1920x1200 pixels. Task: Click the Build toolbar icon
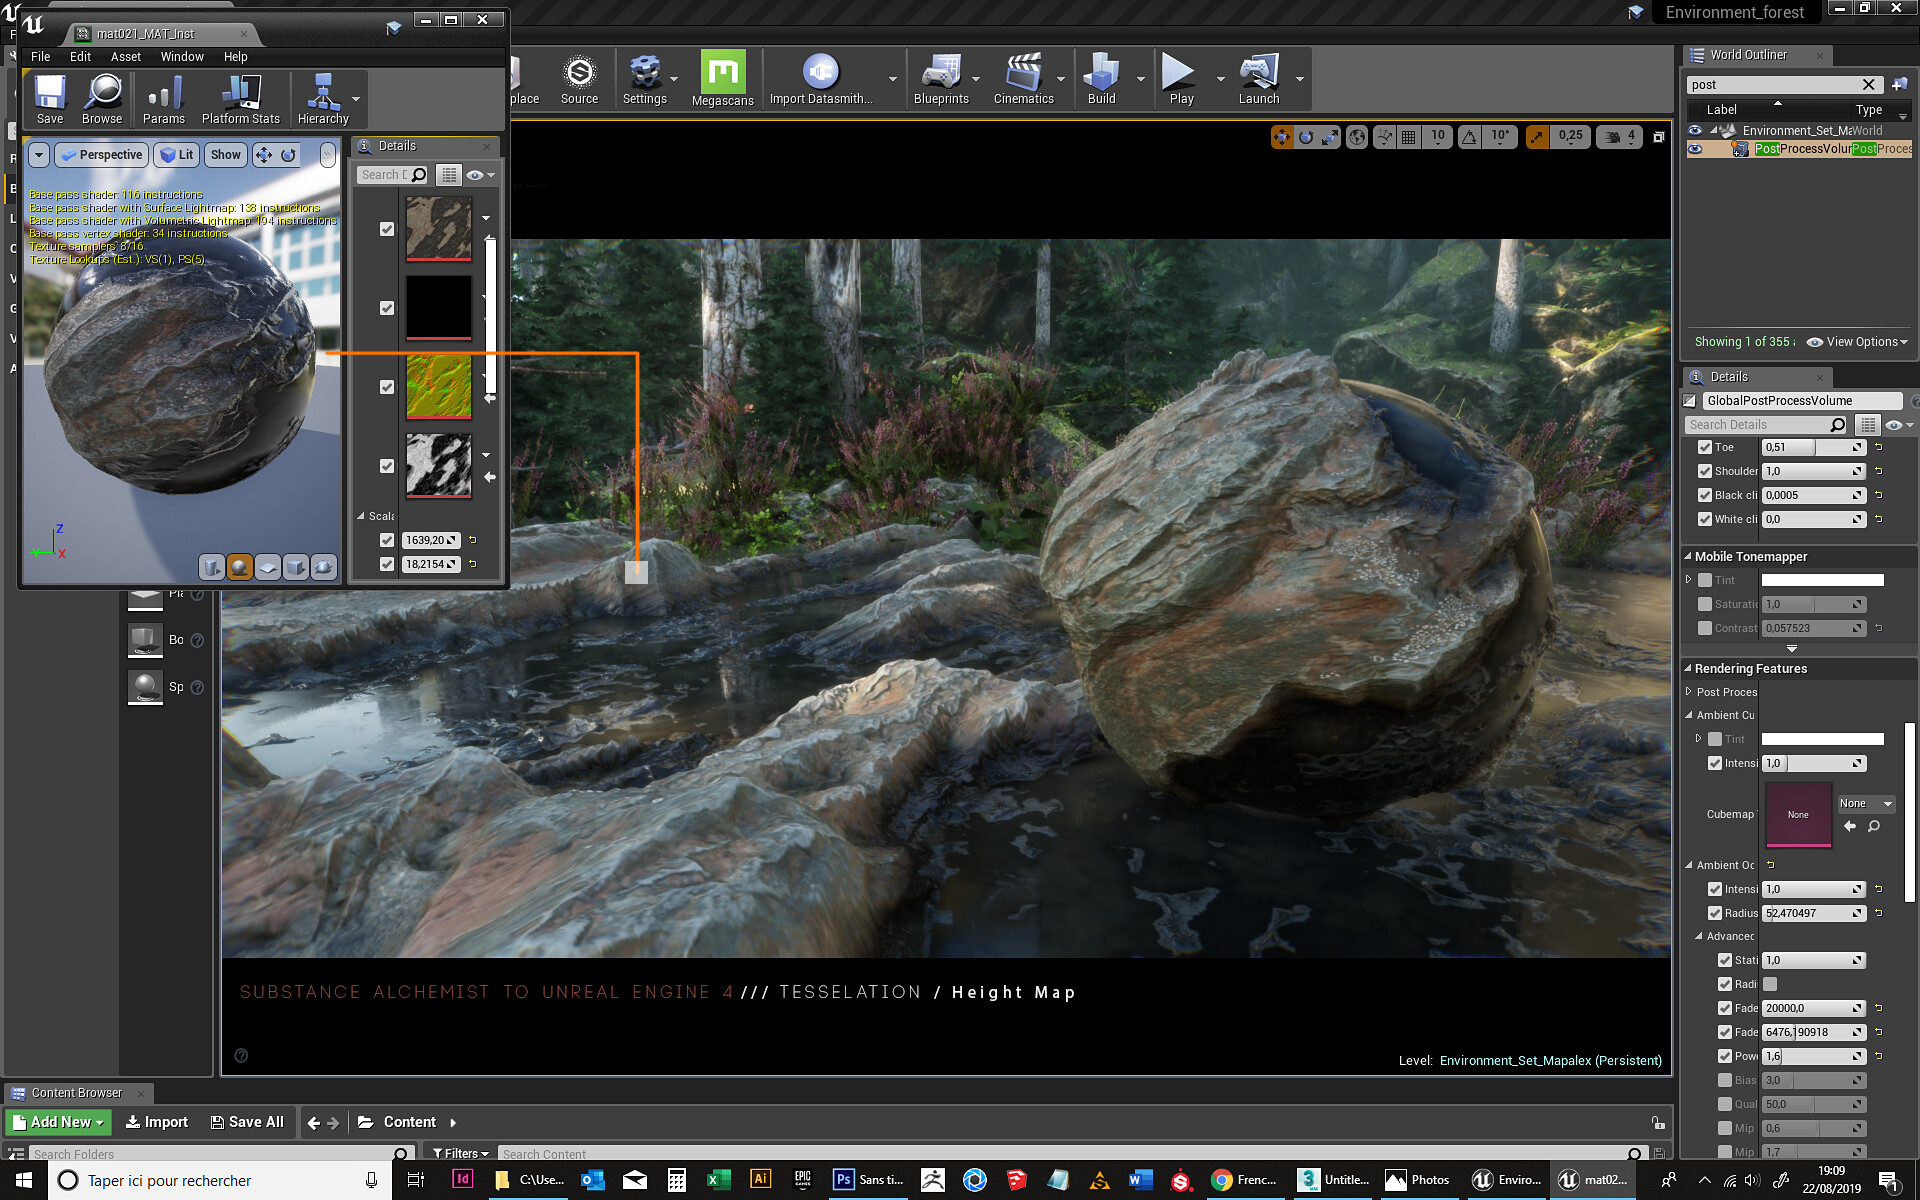1100,78
